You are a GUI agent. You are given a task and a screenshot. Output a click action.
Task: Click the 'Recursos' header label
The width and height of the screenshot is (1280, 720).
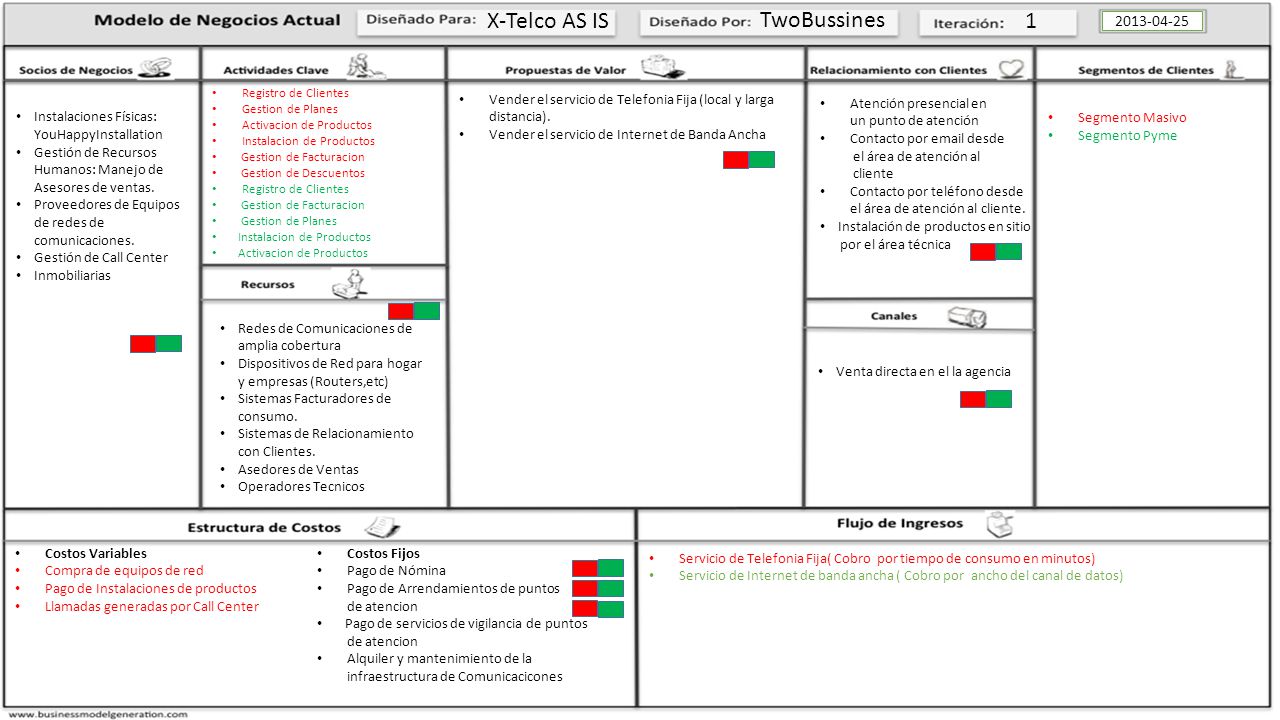pyautogui.click(x=268, y=285)
